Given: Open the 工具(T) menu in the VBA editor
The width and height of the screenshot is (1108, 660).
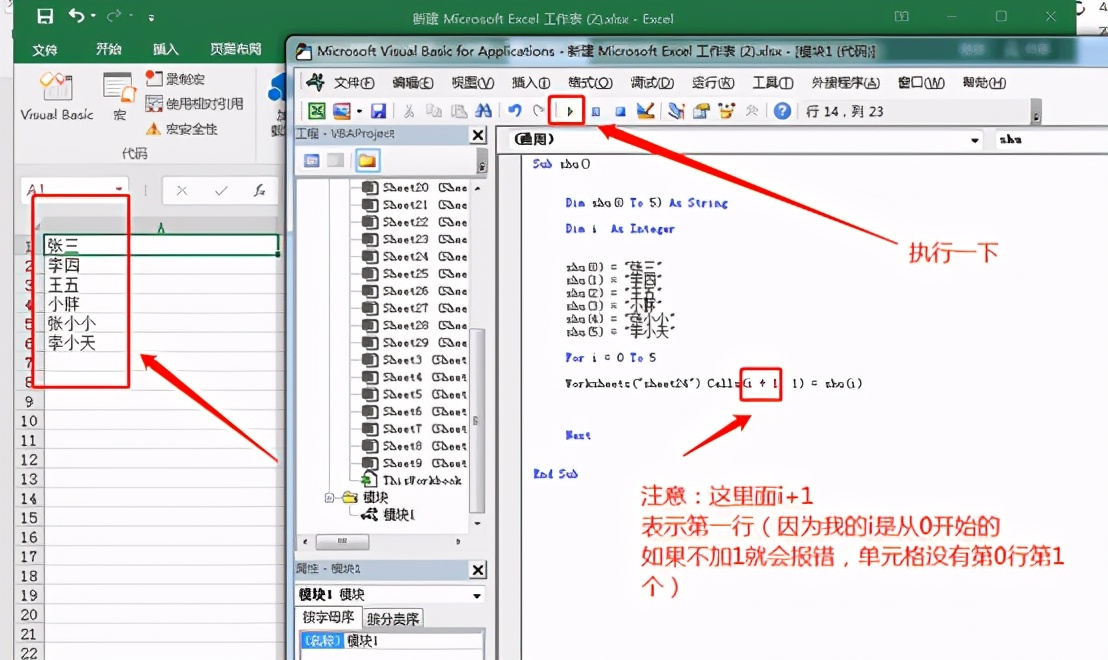Looking at the screenshot, I should tap(772, 83).
